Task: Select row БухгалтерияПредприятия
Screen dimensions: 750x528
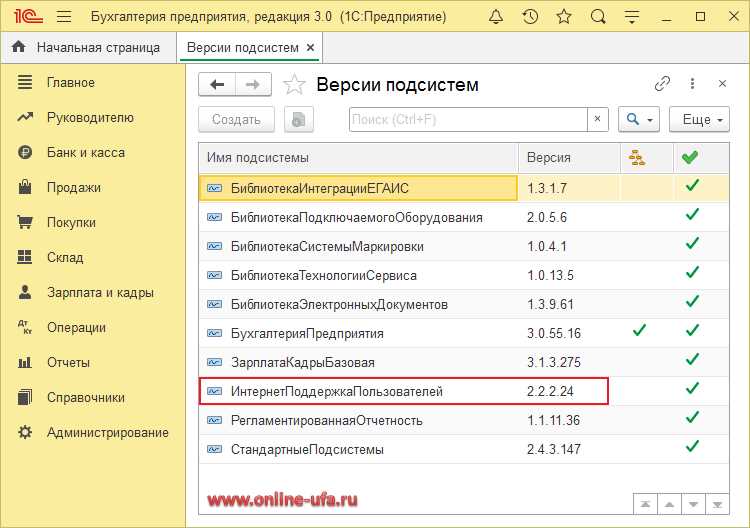Action: tap(464, 333)
